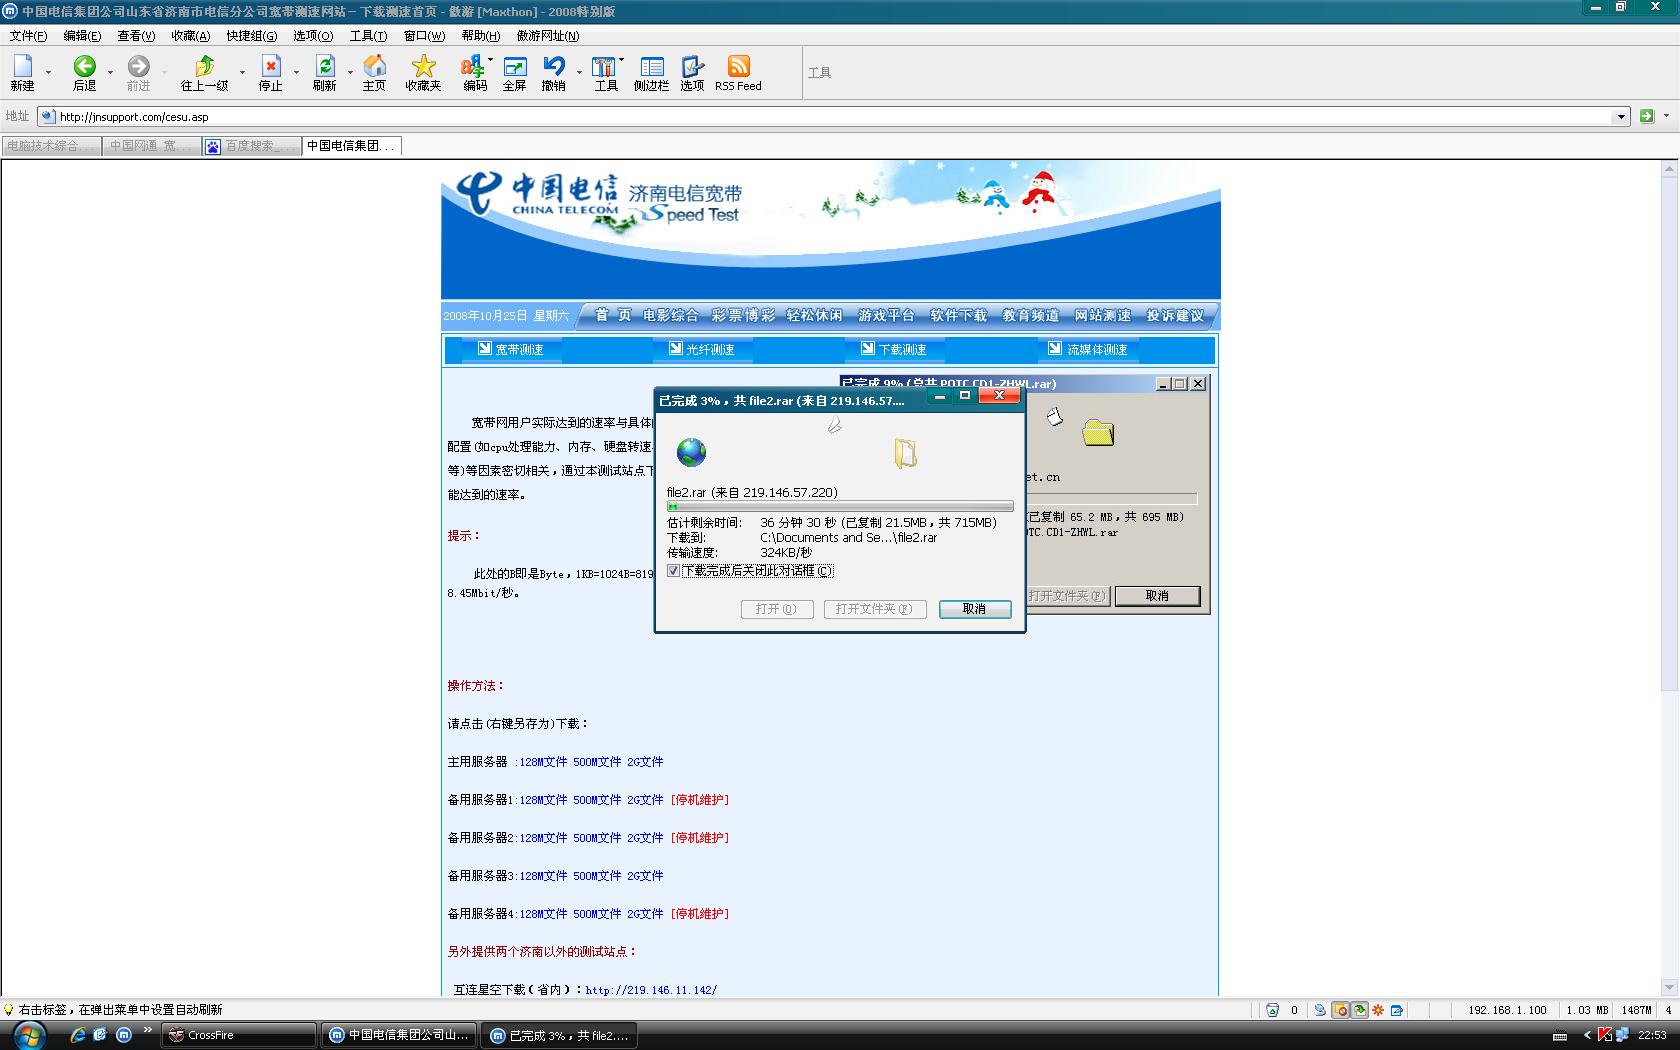The height and width of the screenshot is (1050, 1680).
Task: Click the 编码 encoding icon
Action: tap(474, 72)
